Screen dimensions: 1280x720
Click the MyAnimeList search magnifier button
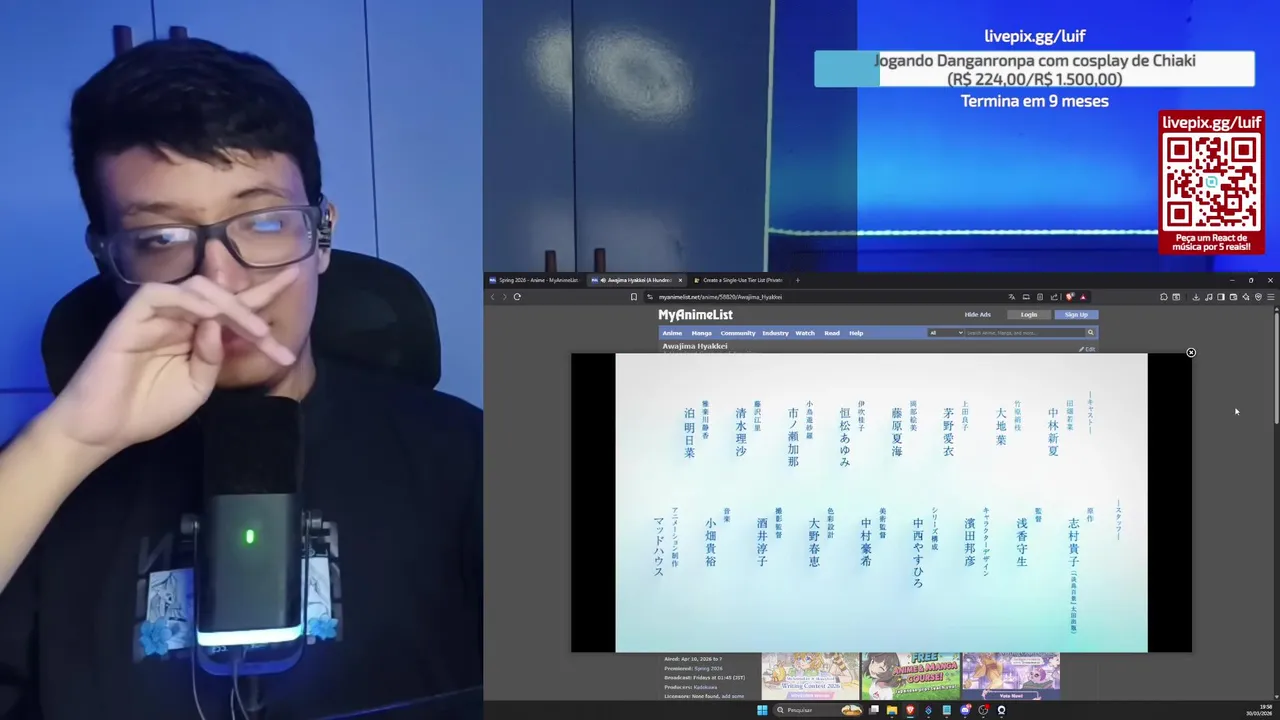point(1091,333)
